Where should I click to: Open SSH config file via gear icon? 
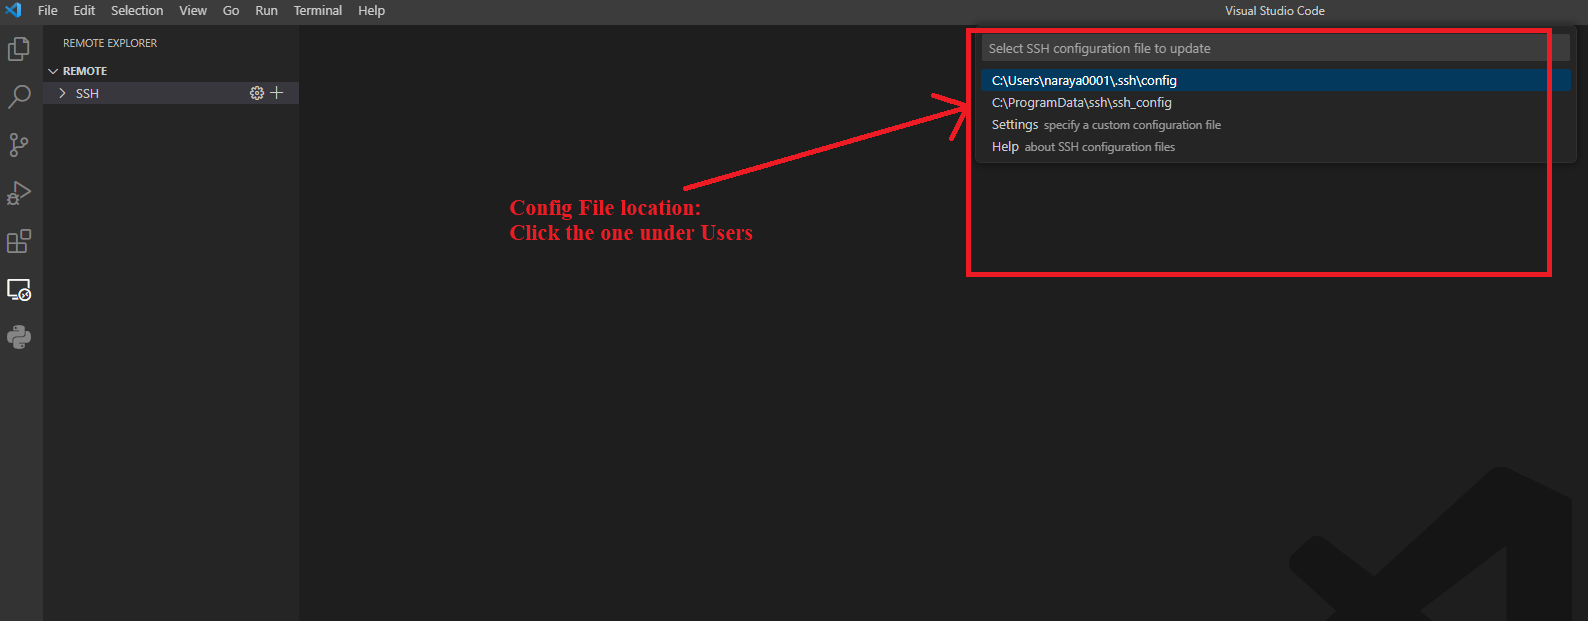coord(257,93)
